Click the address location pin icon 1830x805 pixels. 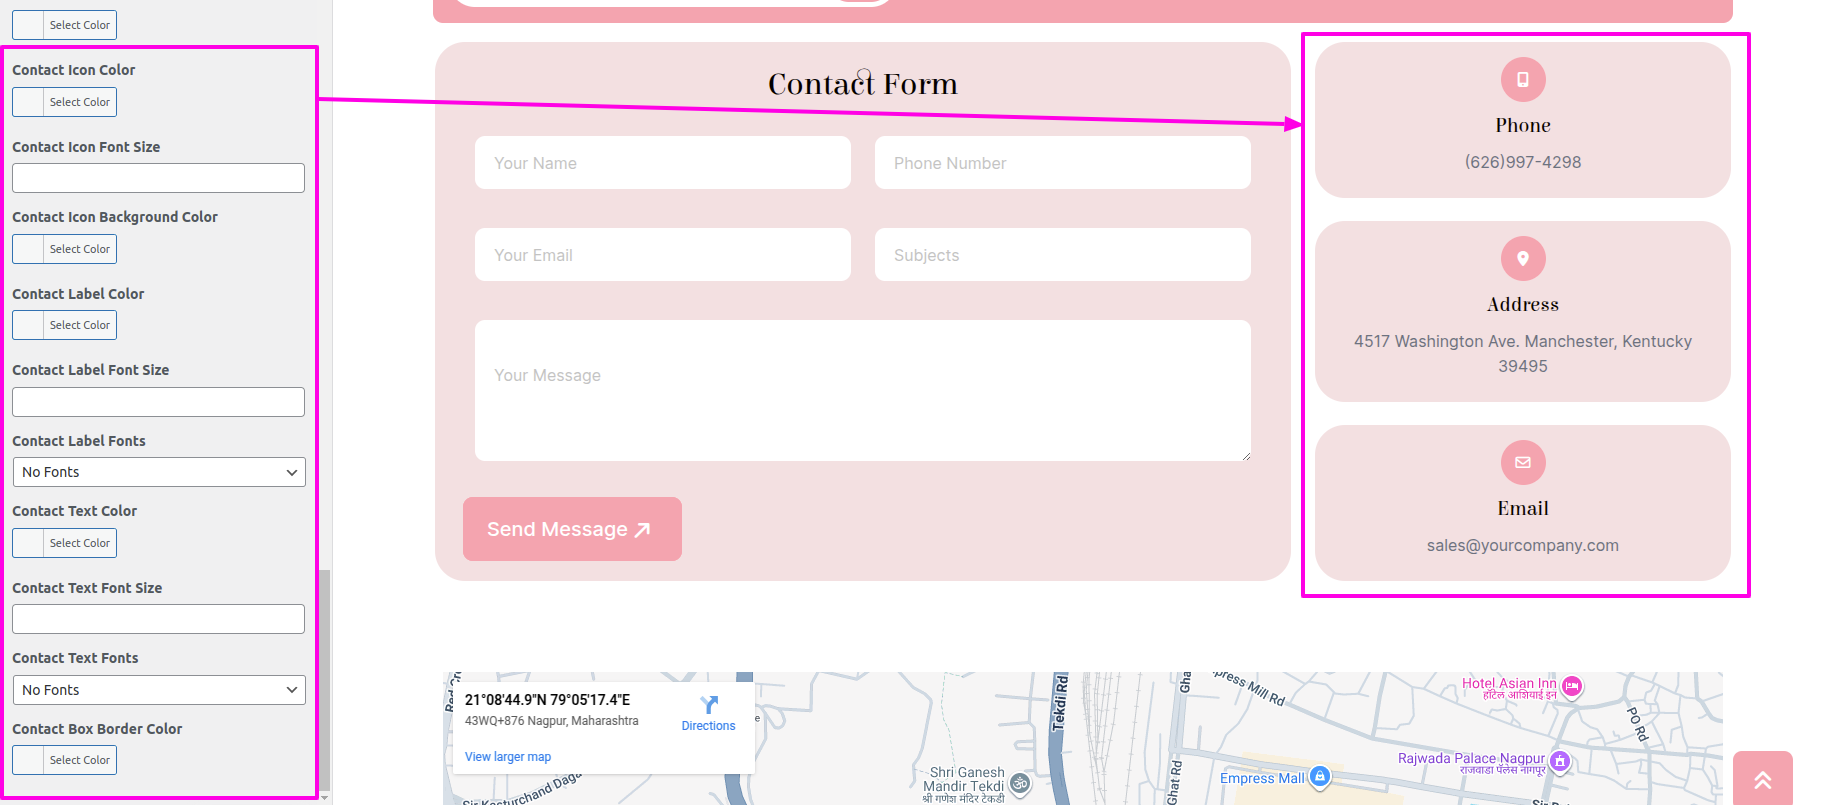coord(1522,259)
